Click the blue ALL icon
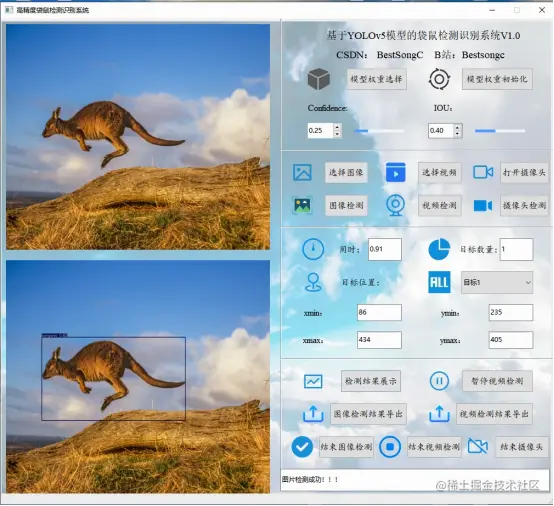Viewport: 554px width, 506px height. pos(439,282)
